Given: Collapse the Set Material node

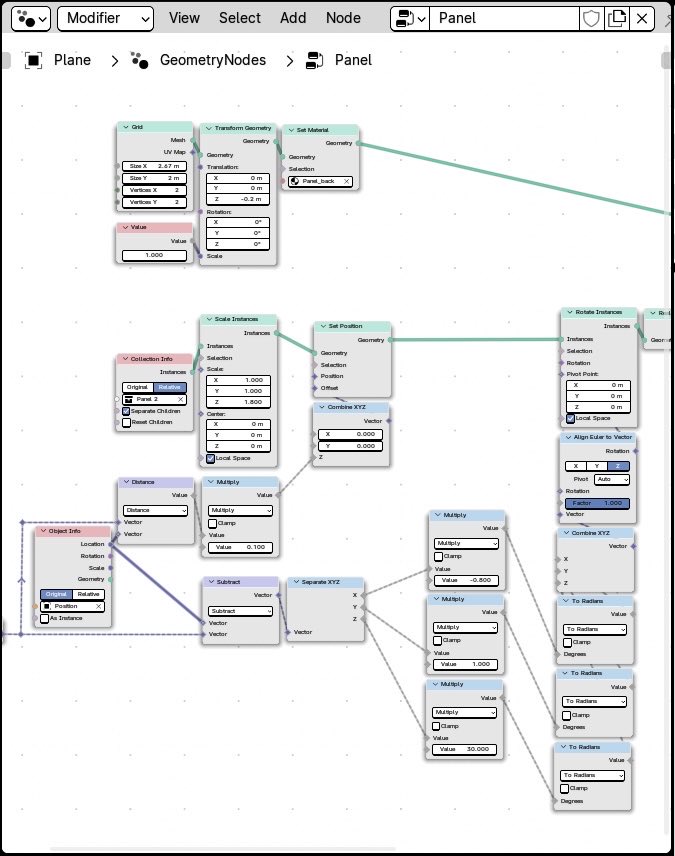Looking at the screenshot, I should 291,130.
